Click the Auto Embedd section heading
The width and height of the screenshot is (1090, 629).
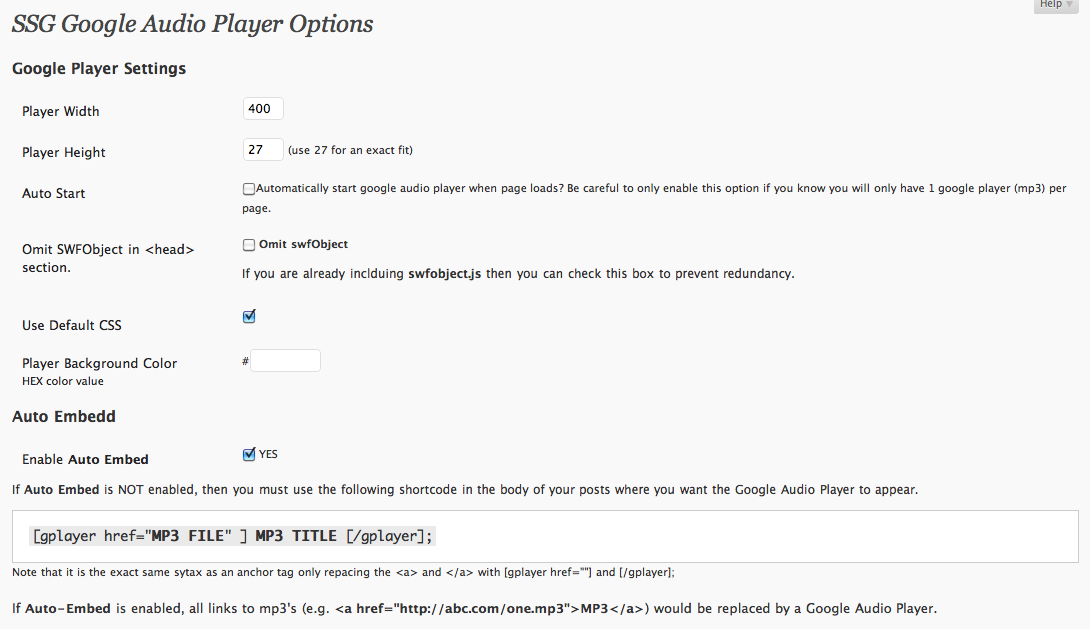pyautogui.click(x=64, y=416)
